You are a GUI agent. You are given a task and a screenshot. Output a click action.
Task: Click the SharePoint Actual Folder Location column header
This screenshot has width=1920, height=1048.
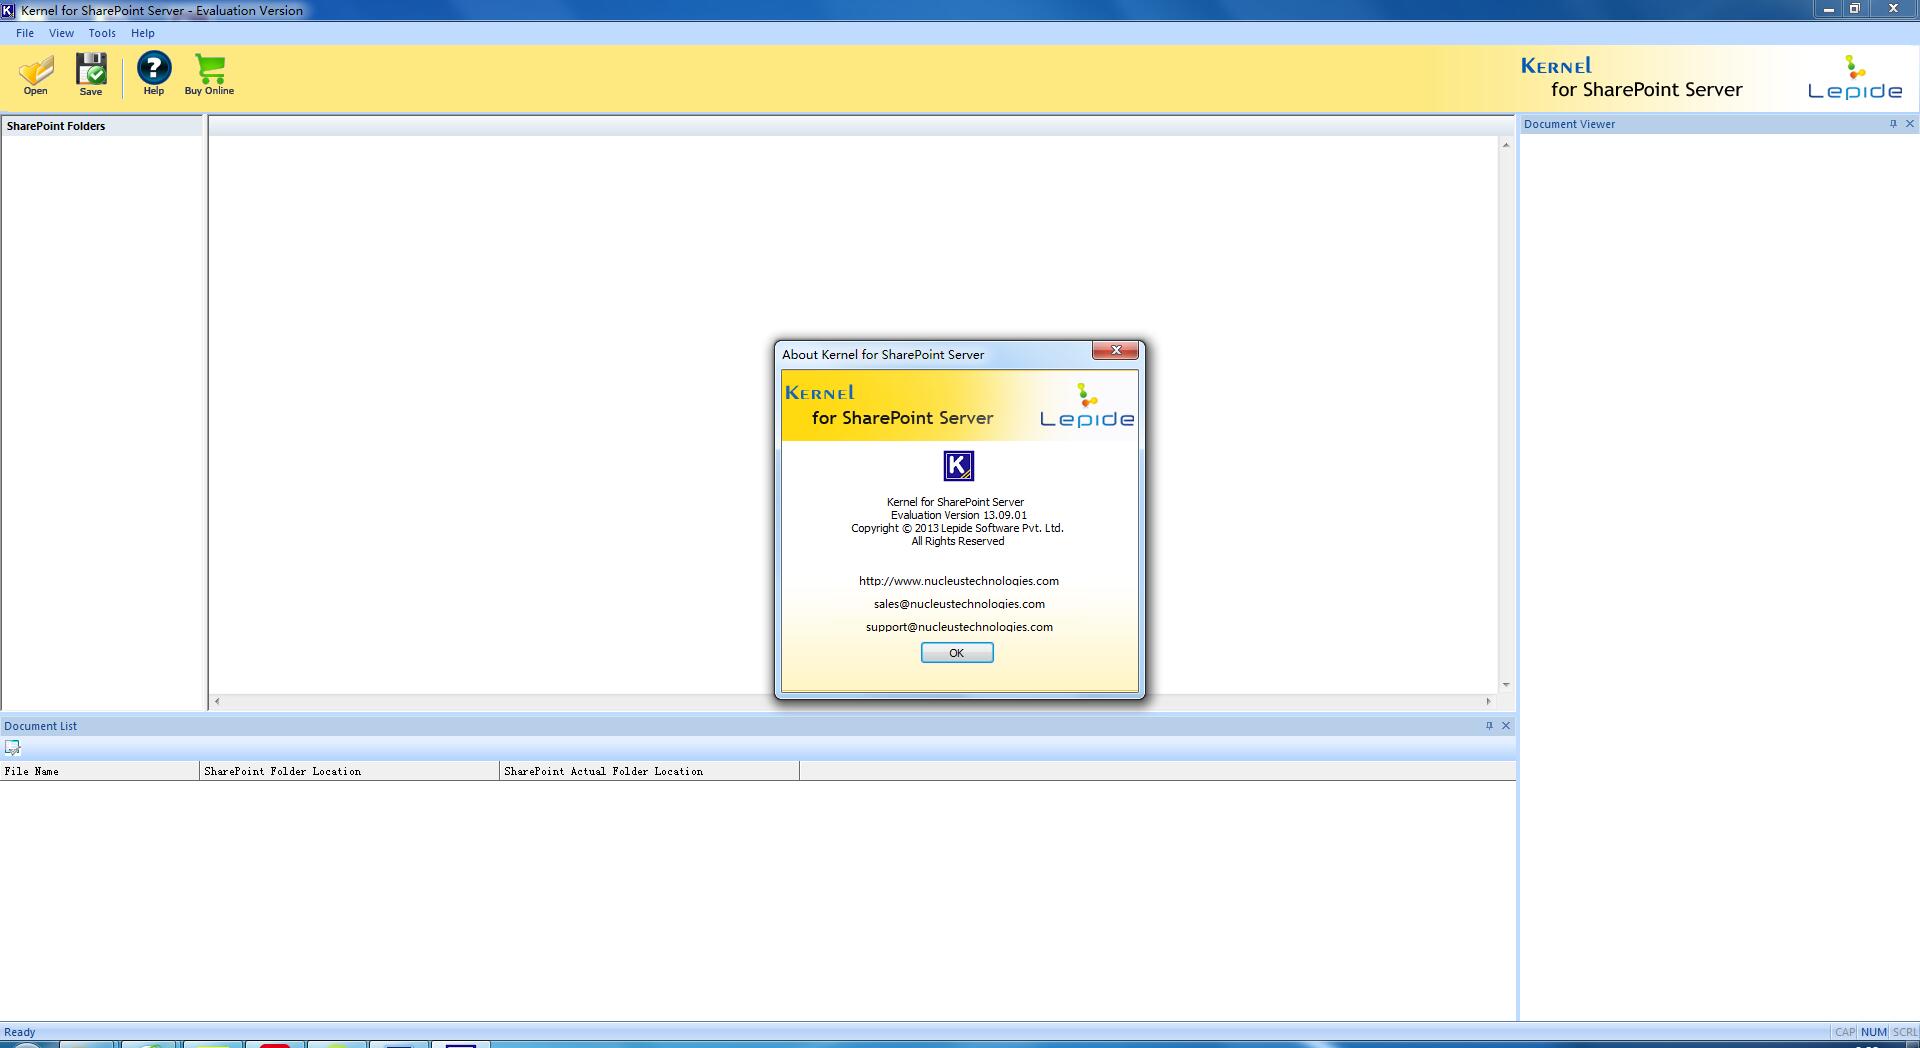(x=650, y=771)
